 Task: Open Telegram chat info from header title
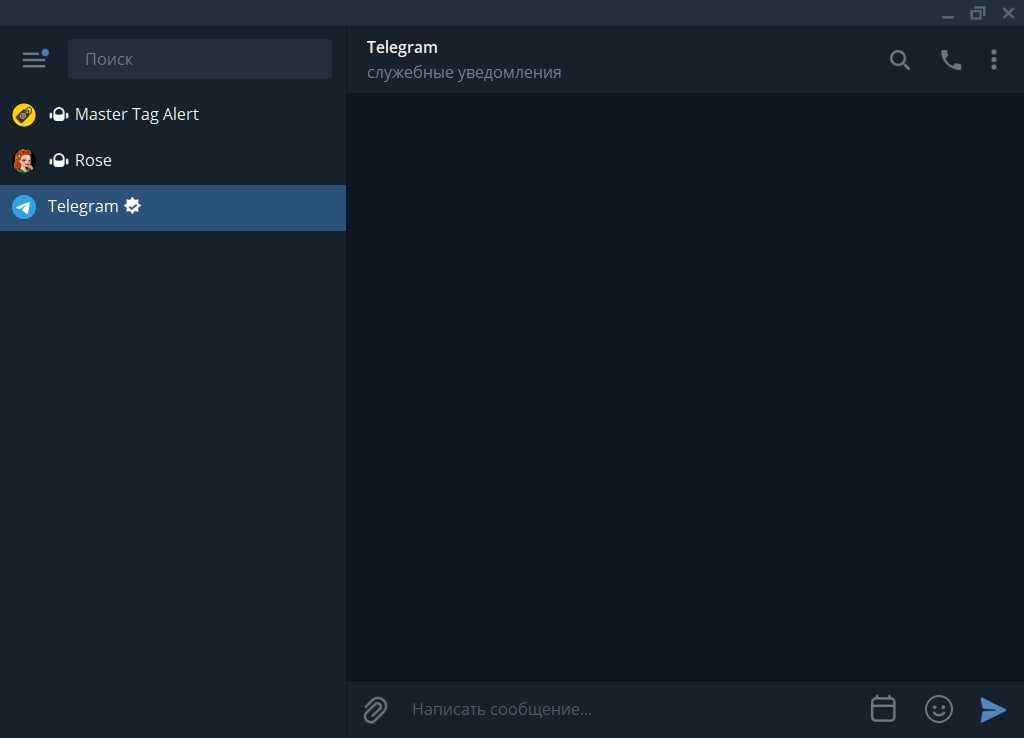coord(402,48)
